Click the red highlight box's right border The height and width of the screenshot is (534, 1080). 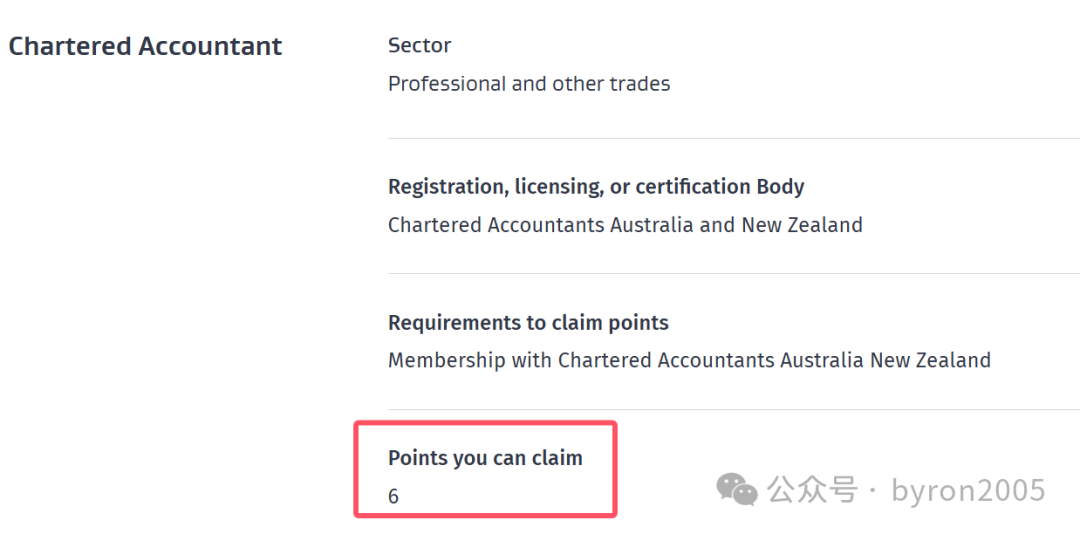click(x=614, y=469)
